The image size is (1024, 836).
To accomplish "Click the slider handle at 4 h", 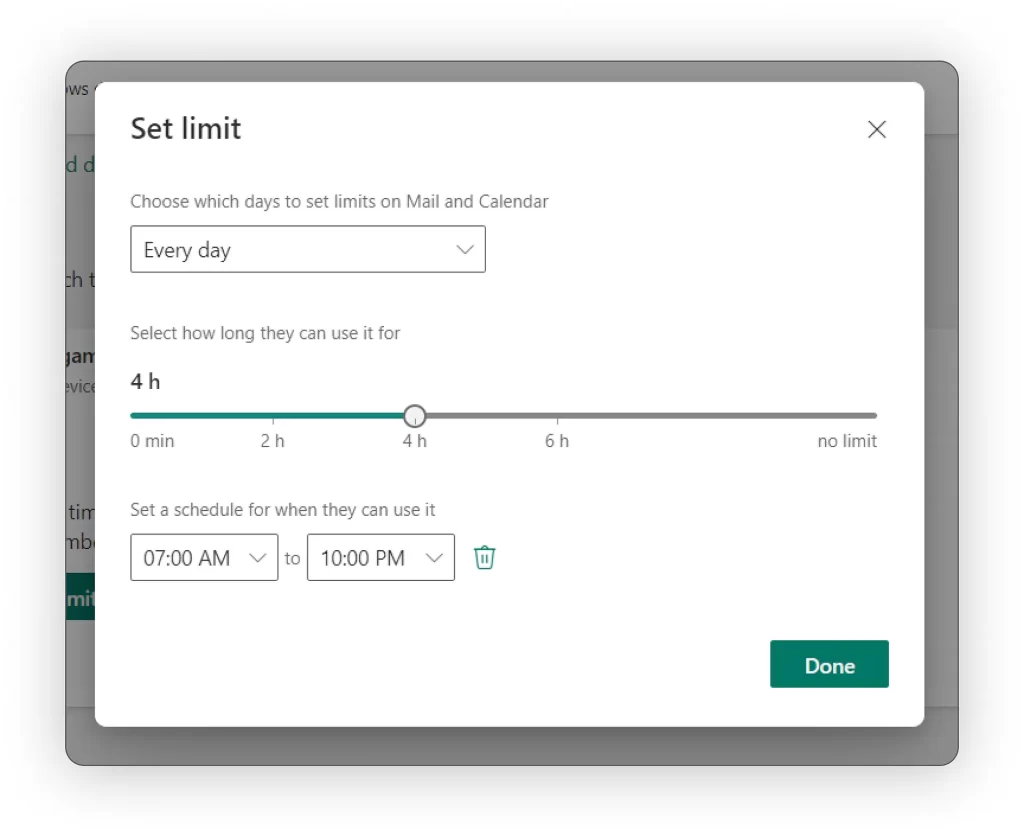I will 415,416.
